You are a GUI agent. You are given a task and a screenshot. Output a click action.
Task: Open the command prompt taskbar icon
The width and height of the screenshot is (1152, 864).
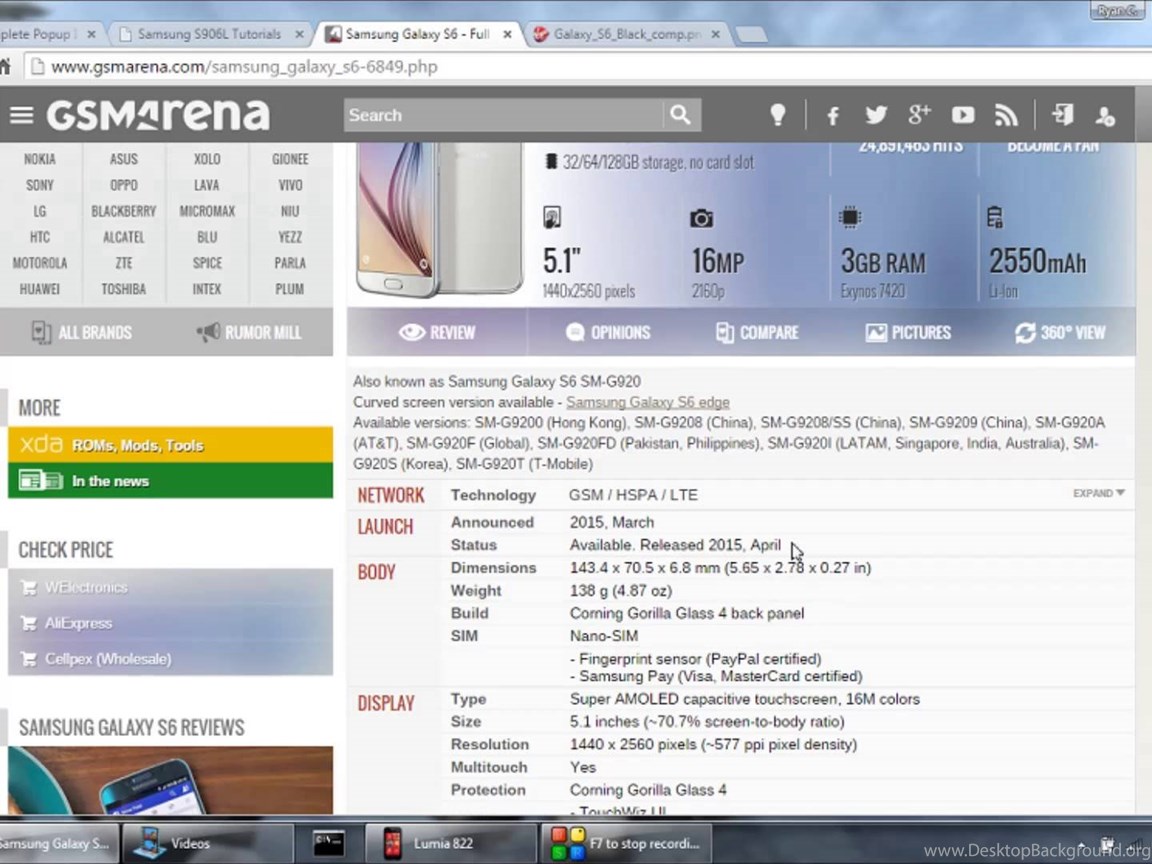[328, 843]
